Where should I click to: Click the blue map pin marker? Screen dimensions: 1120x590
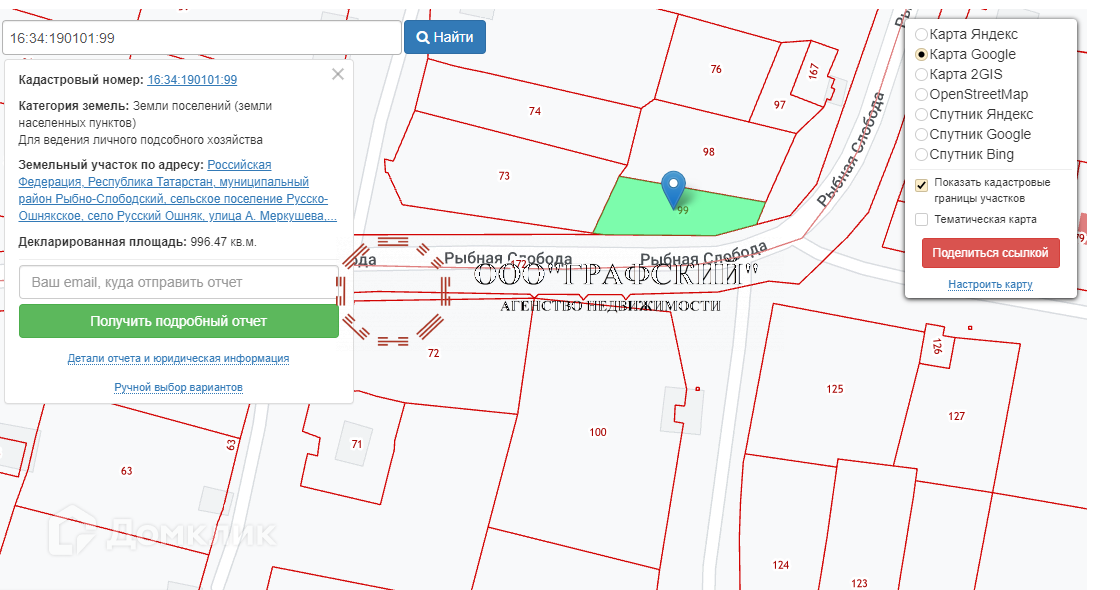click(673, 189)
